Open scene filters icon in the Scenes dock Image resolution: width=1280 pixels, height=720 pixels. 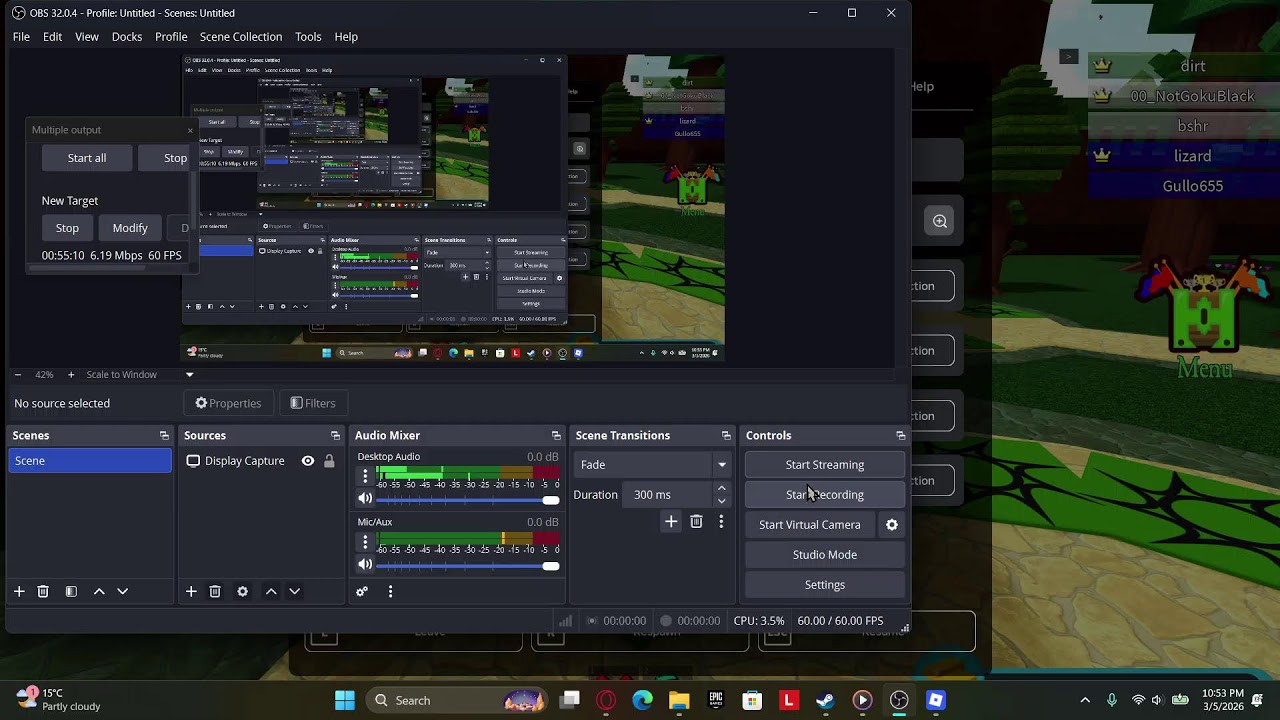71,591
